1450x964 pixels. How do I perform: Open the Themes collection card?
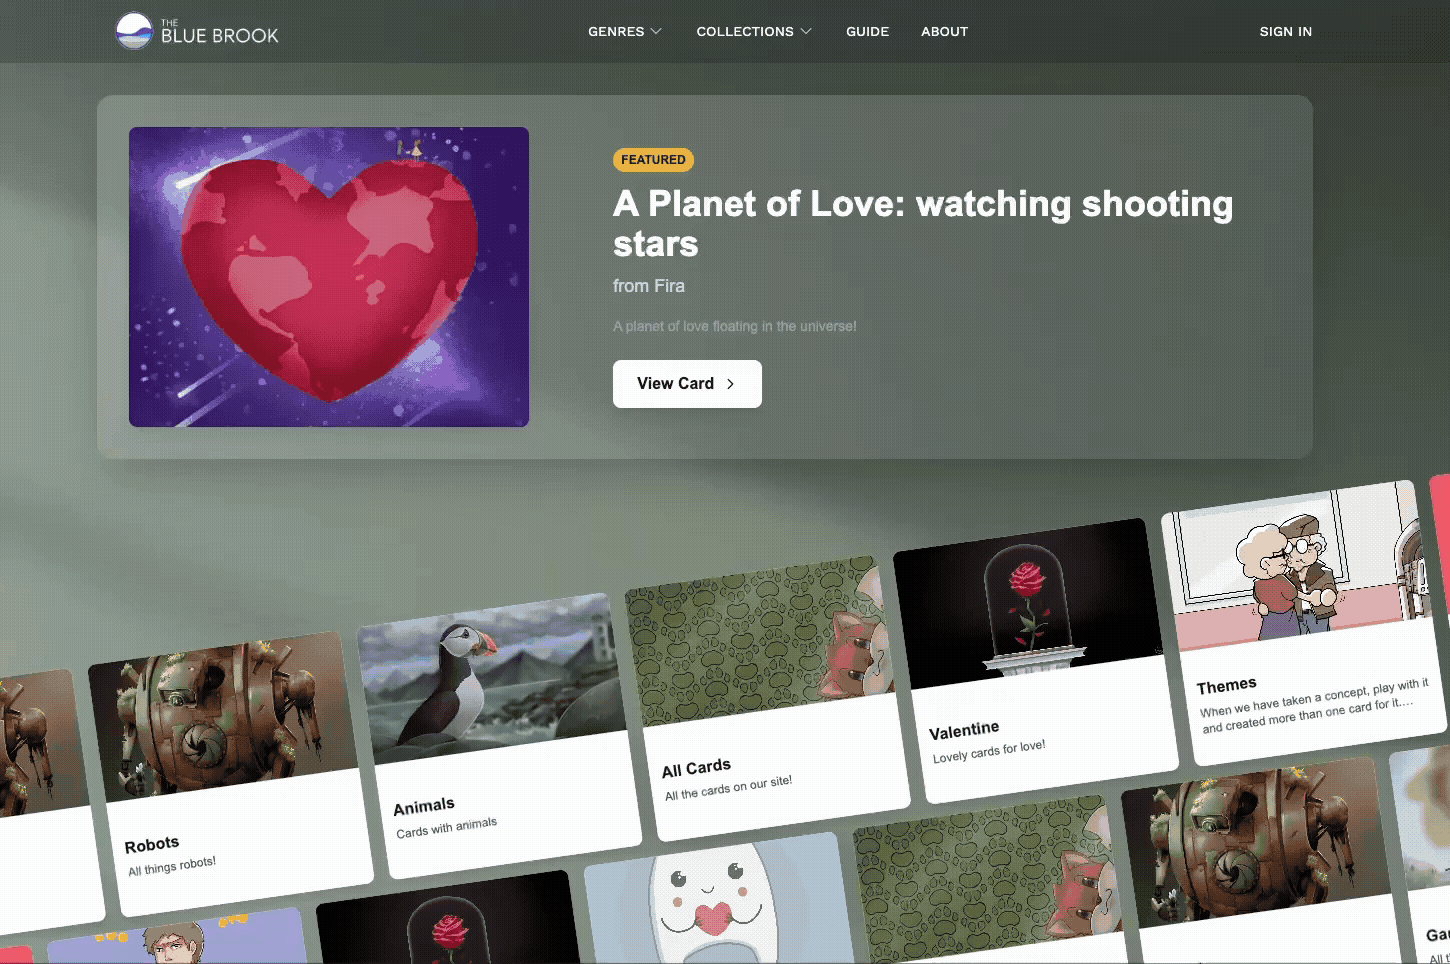coord(1300,620)
